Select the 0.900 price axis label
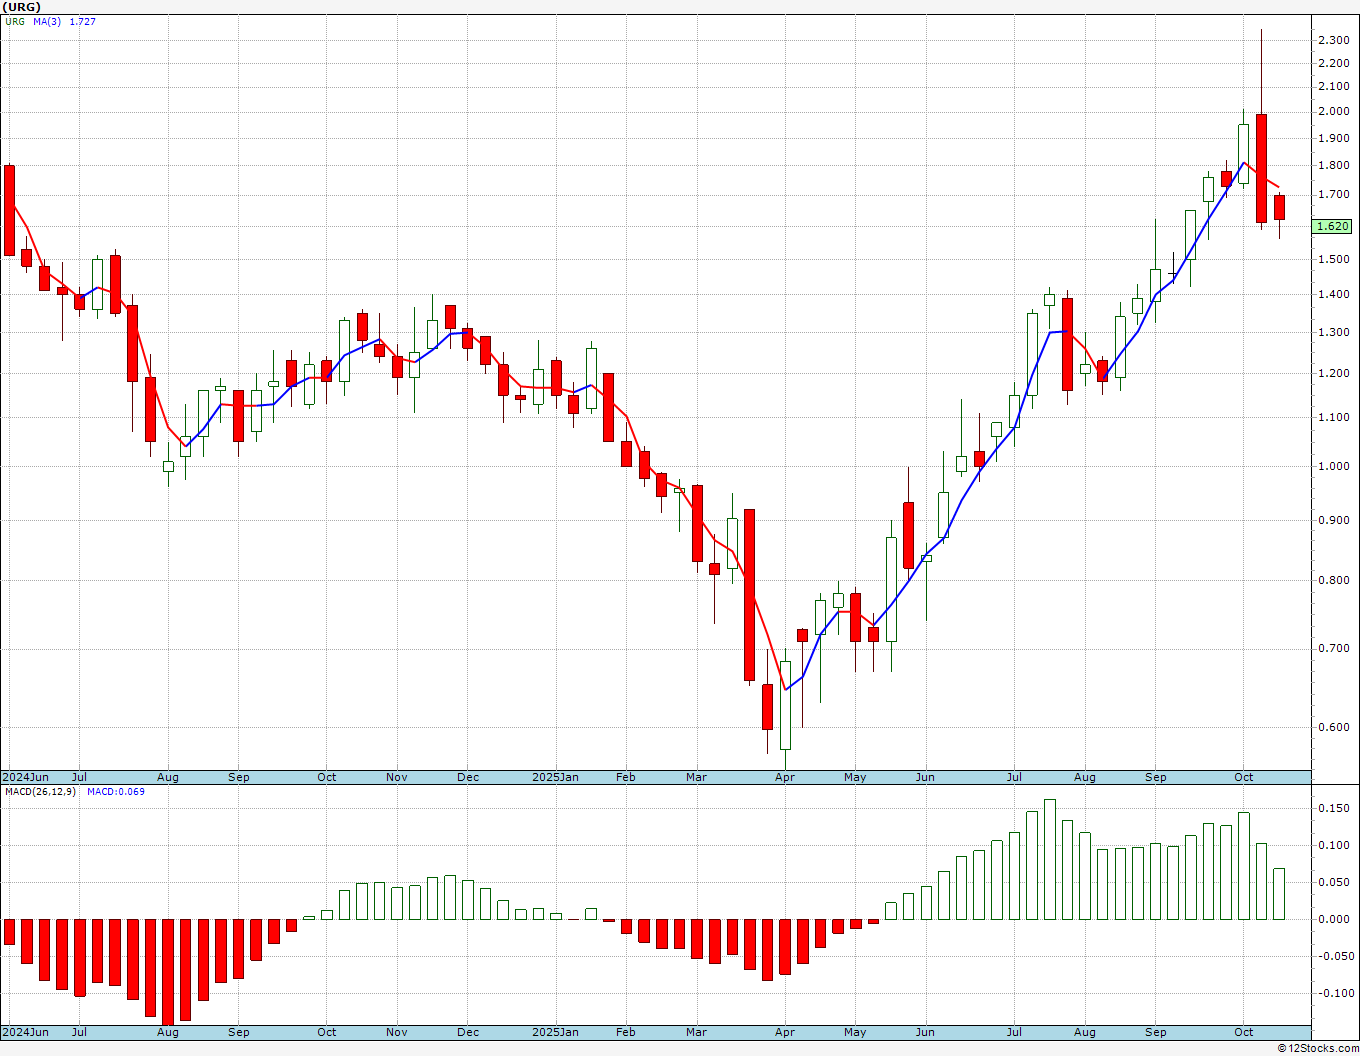1360x1056 pixels. (1333, 521)
